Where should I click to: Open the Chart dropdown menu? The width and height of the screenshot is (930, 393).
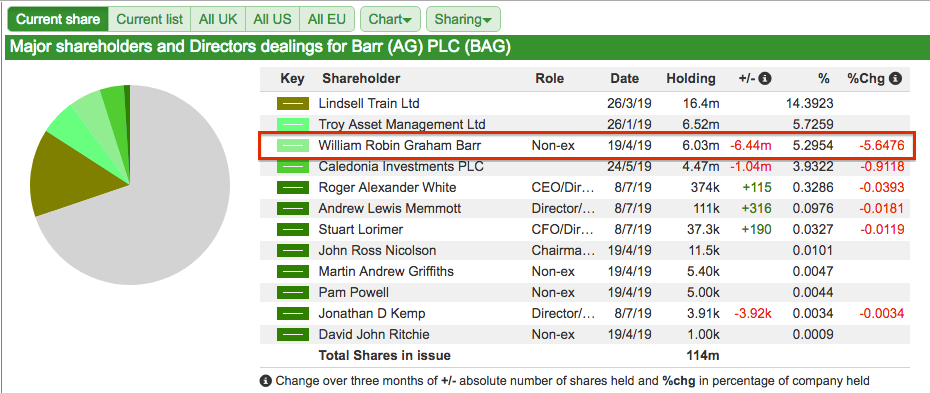(x=390, y=19)
